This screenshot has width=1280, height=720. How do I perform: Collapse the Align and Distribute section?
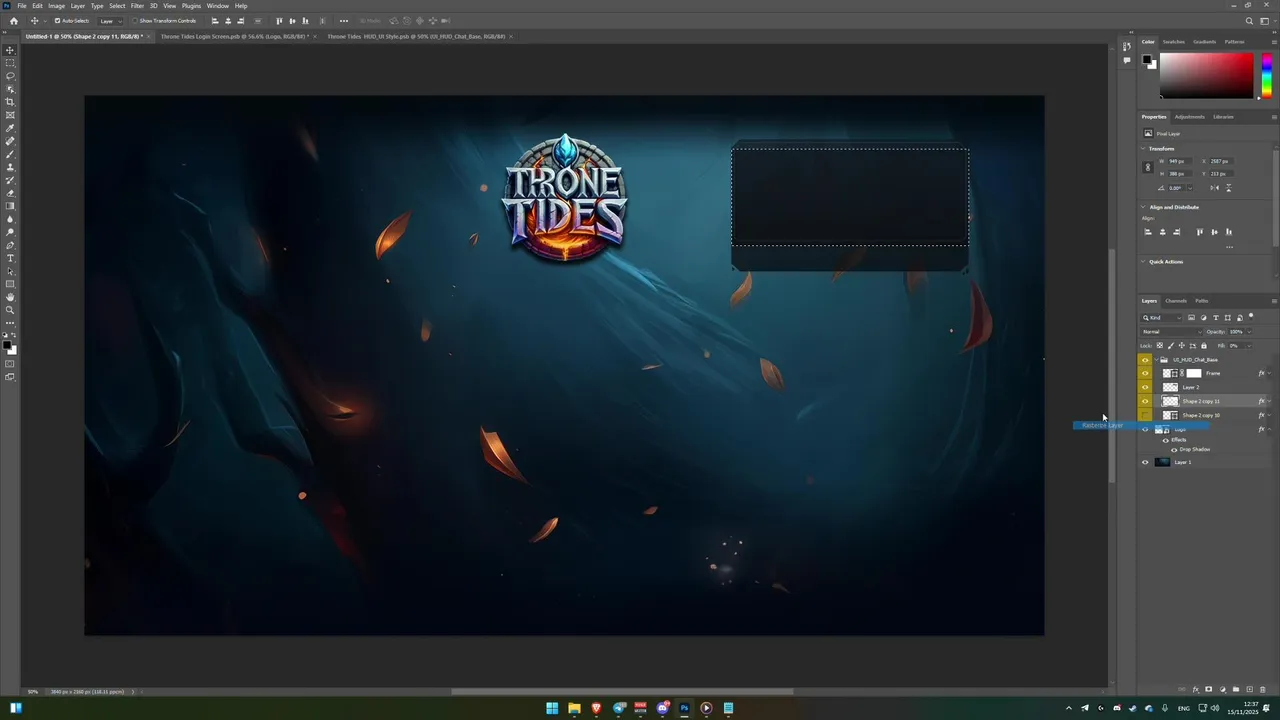click(1144, 207)
